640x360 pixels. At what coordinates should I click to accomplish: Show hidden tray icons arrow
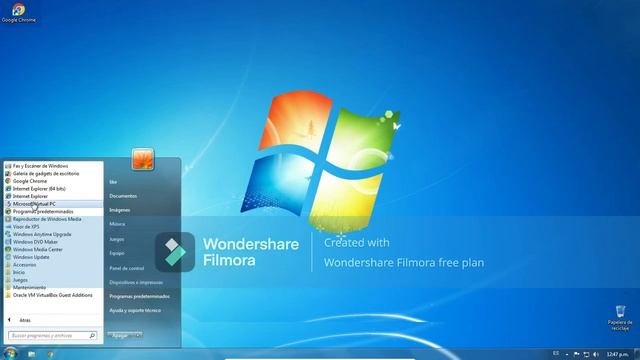(x=567, y=354)
